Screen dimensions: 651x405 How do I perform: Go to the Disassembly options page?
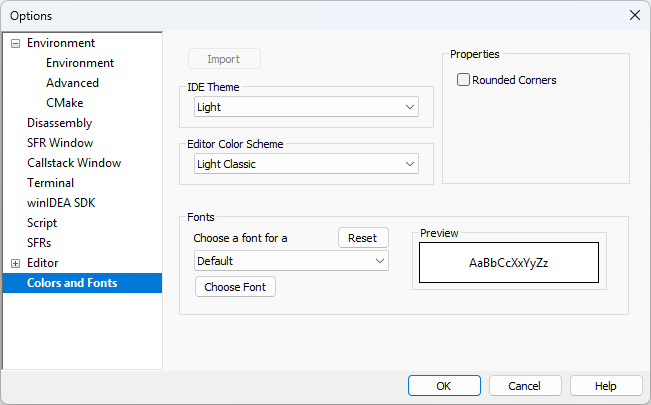click(59, 123)
